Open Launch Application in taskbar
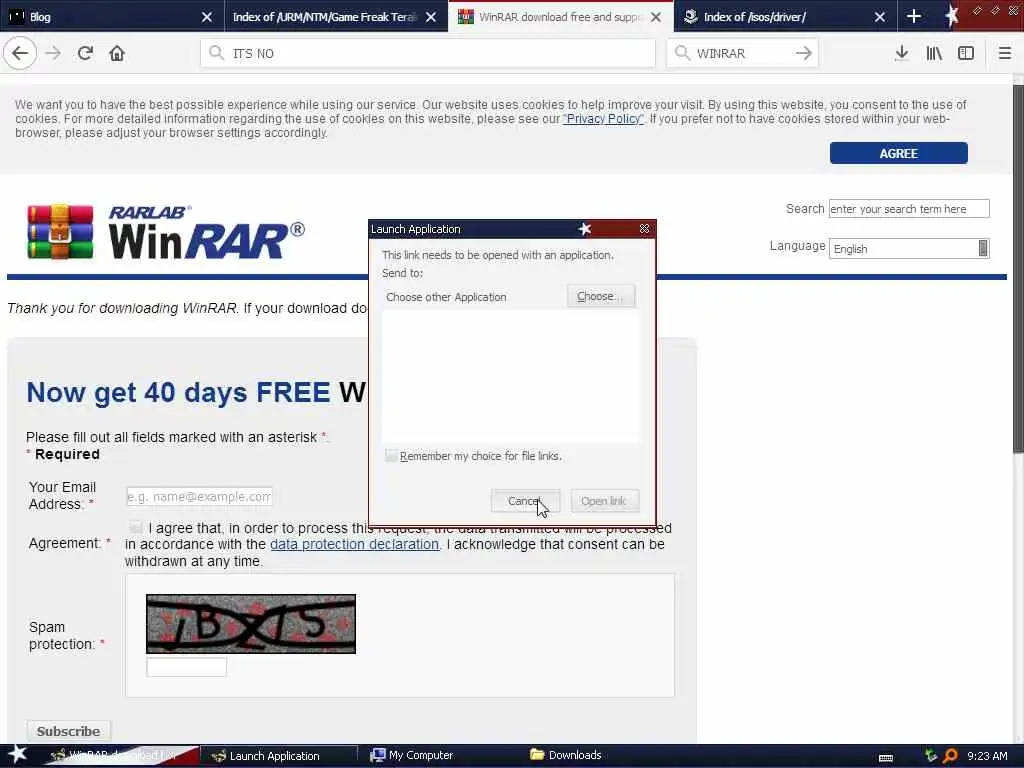The width and height of the screenshot is (1024, 768). point(278,756)
